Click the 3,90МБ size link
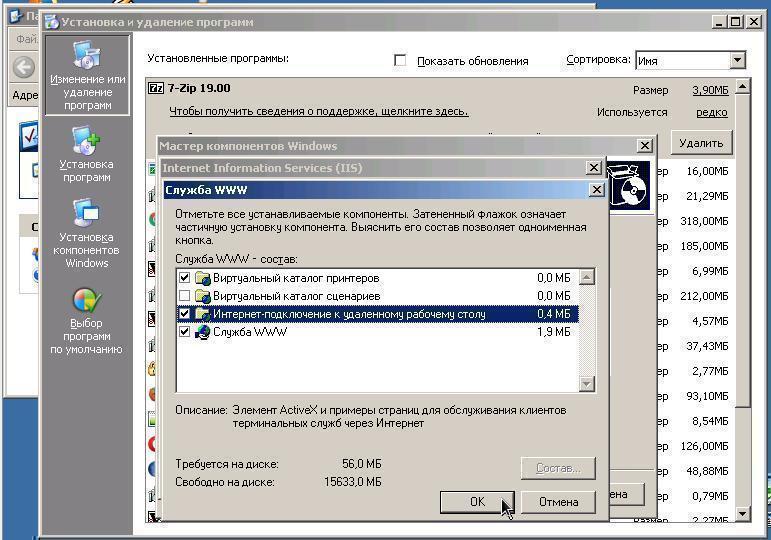Viewport: 771px width, 540px height. click(711, 90)
